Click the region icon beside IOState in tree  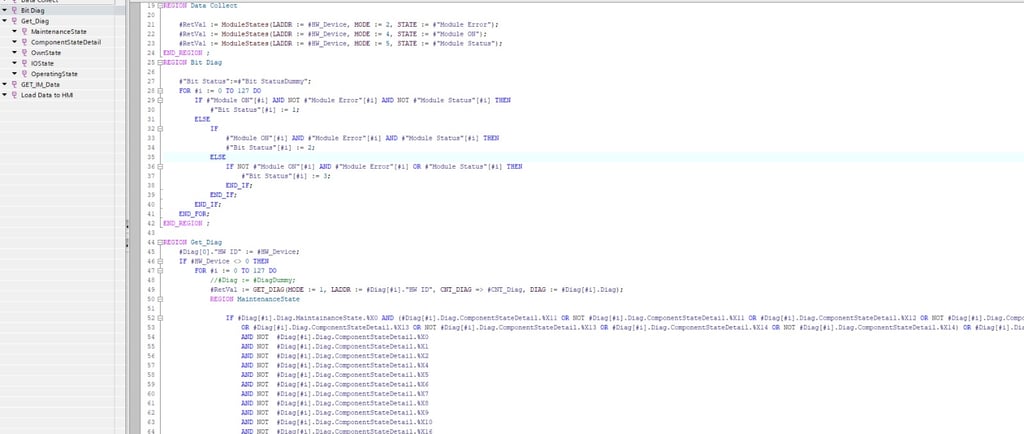24,63
